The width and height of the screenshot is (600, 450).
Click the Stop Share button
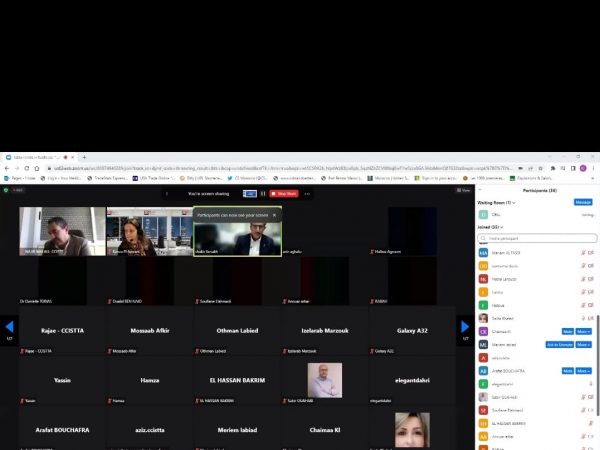(284, 194)
